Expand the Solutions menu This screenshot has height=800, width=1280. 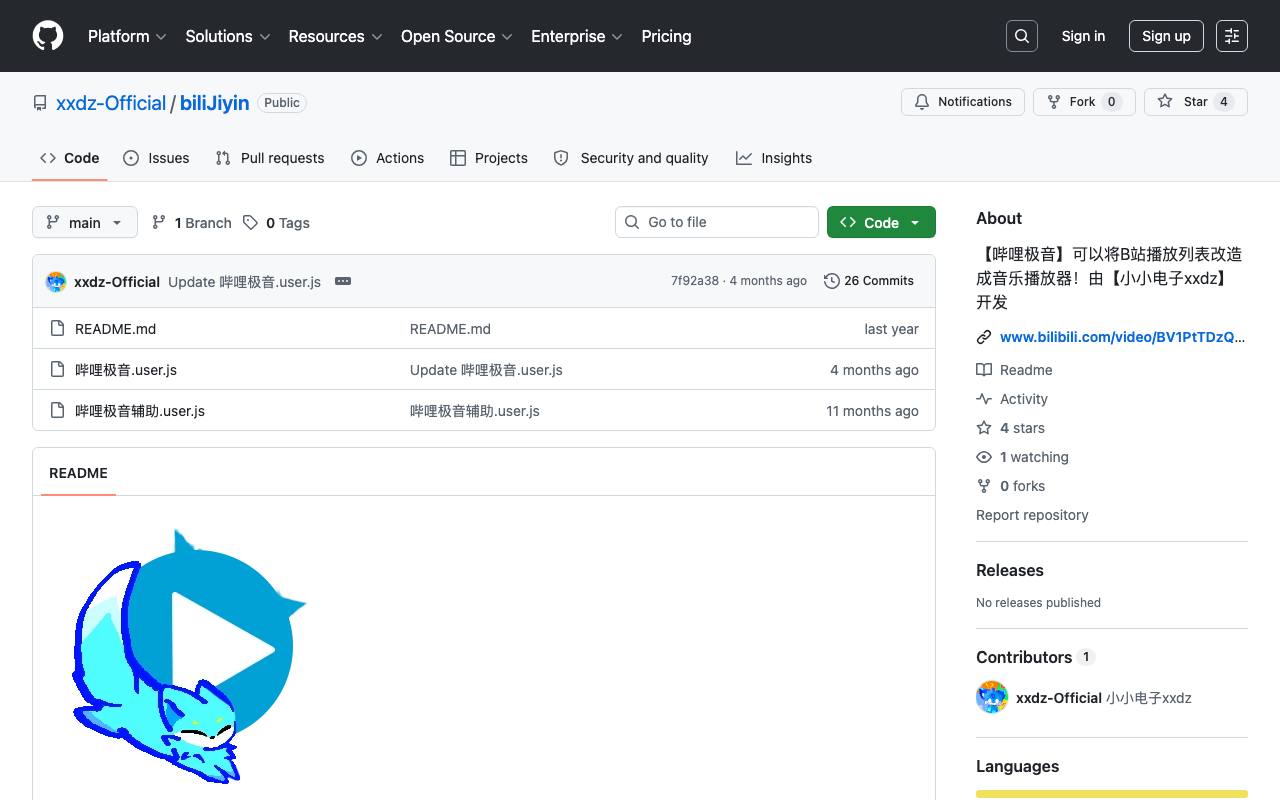point(228,36)
